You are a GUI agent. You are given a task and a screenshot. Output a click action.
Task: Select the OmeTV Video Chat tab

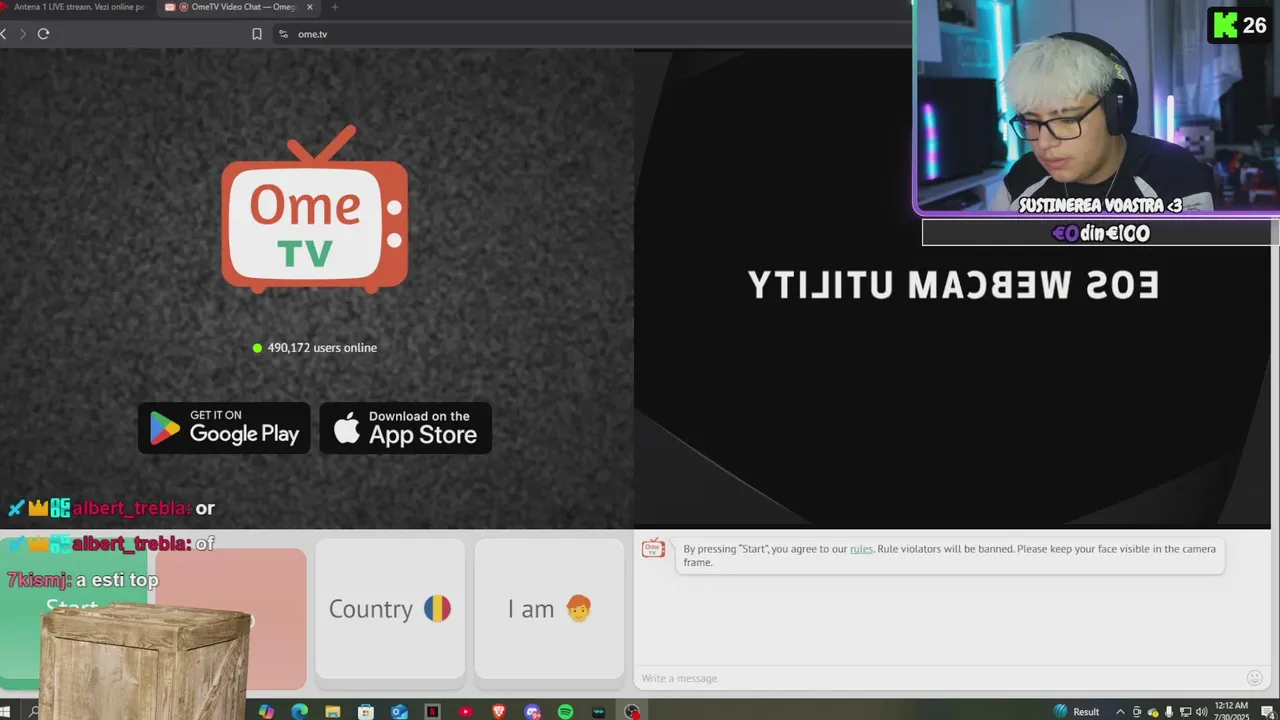240,7
